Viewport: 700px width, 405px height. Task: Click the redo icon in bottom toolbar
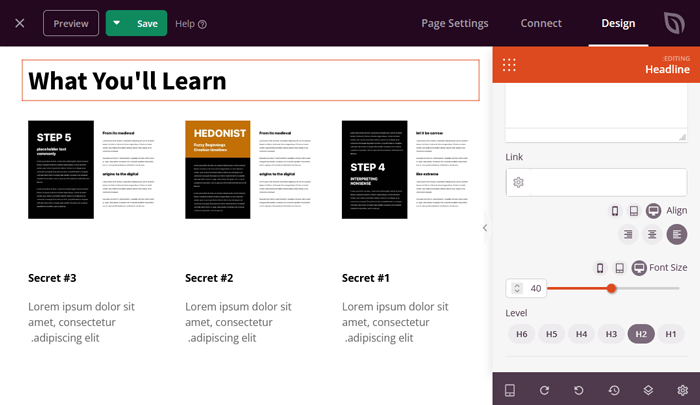click(544, 390)
